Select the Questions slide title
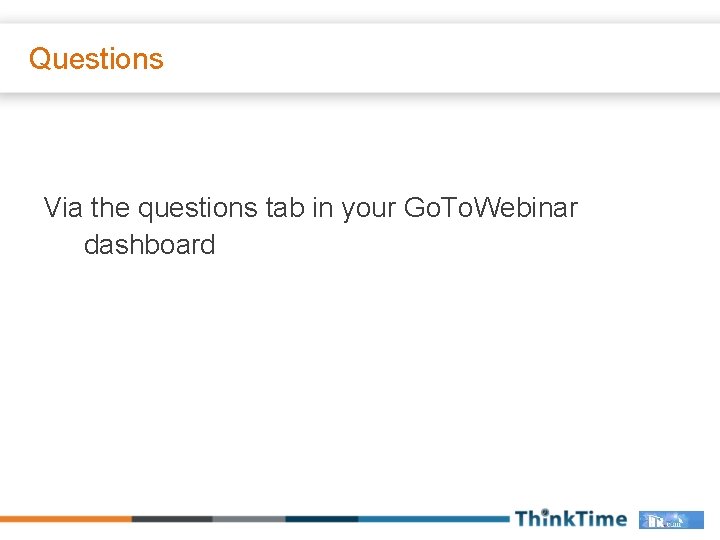The height and width of the screenshot is (540, 720). tap(96, 59)
